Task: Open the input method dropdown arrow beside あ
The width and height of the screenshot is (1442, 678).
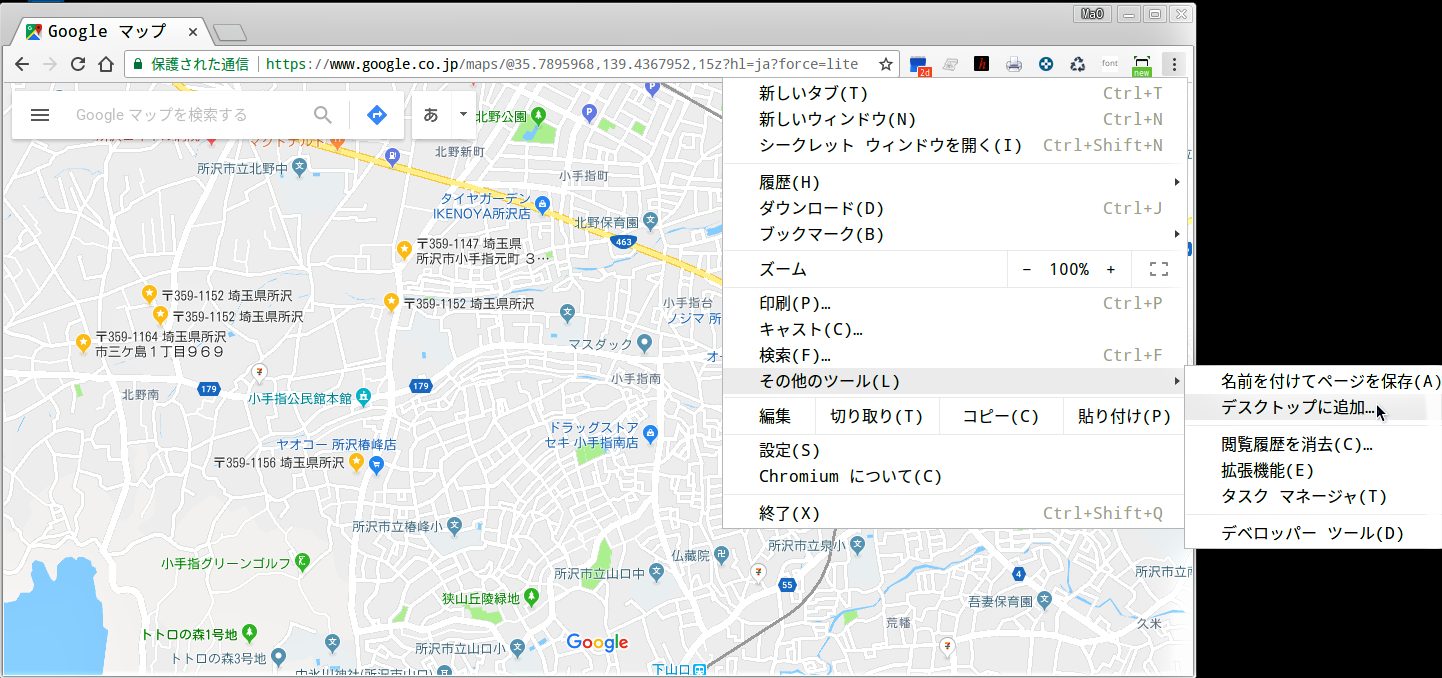Action: (x=463, y=114)
